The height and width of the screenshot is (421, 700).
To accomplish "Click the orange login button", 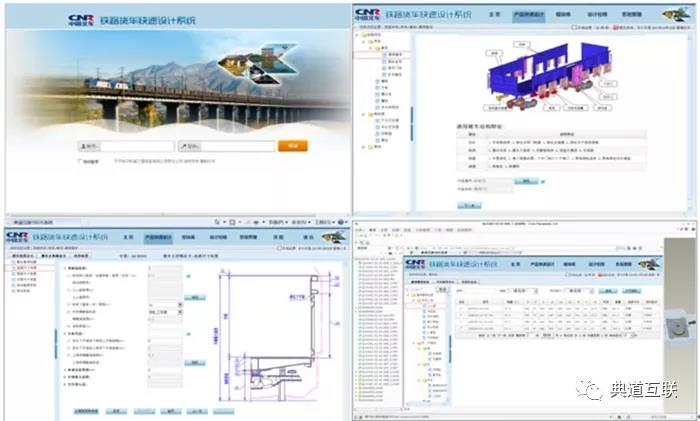I will pyautogui.click(x=293, y=146).
